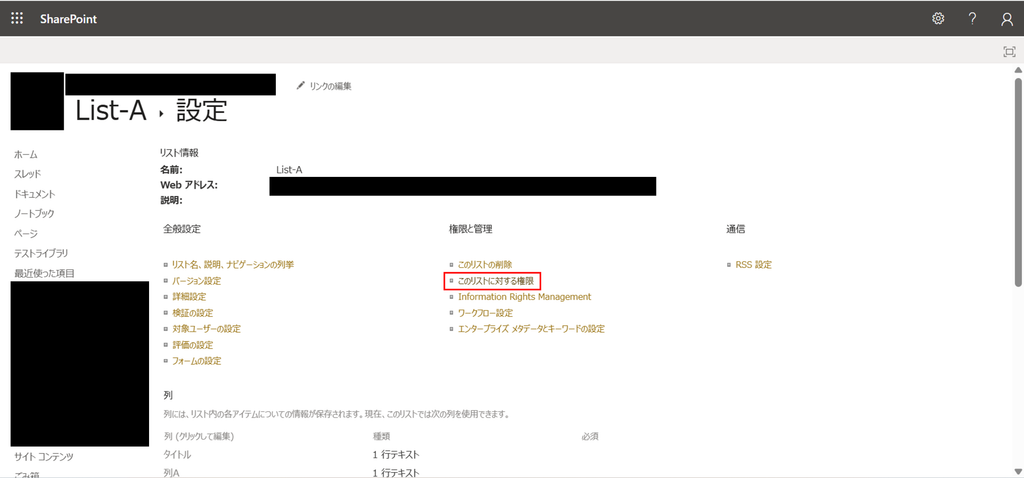Viewport: 1024px width, 478px height.
Task: Open ドキュメント in the left navigation
Action: (x=35, y=194)
